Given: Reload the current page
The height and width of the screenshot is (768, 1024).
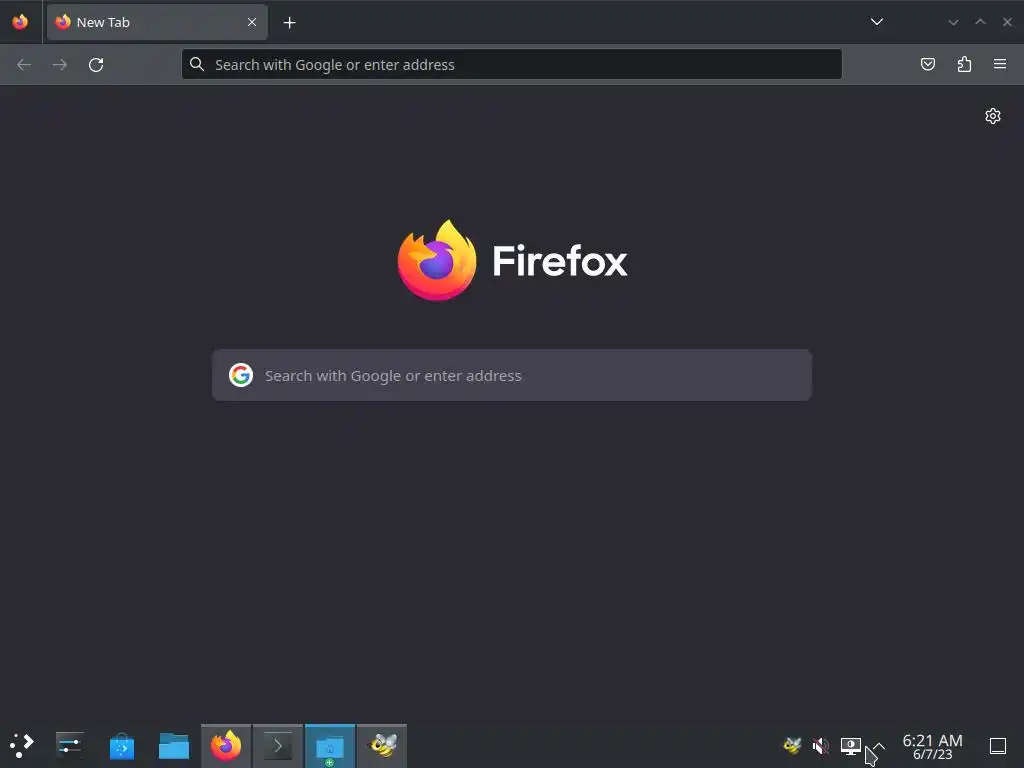Looking at the screenshot, I should pyautogui.click(x=96, y=65).
